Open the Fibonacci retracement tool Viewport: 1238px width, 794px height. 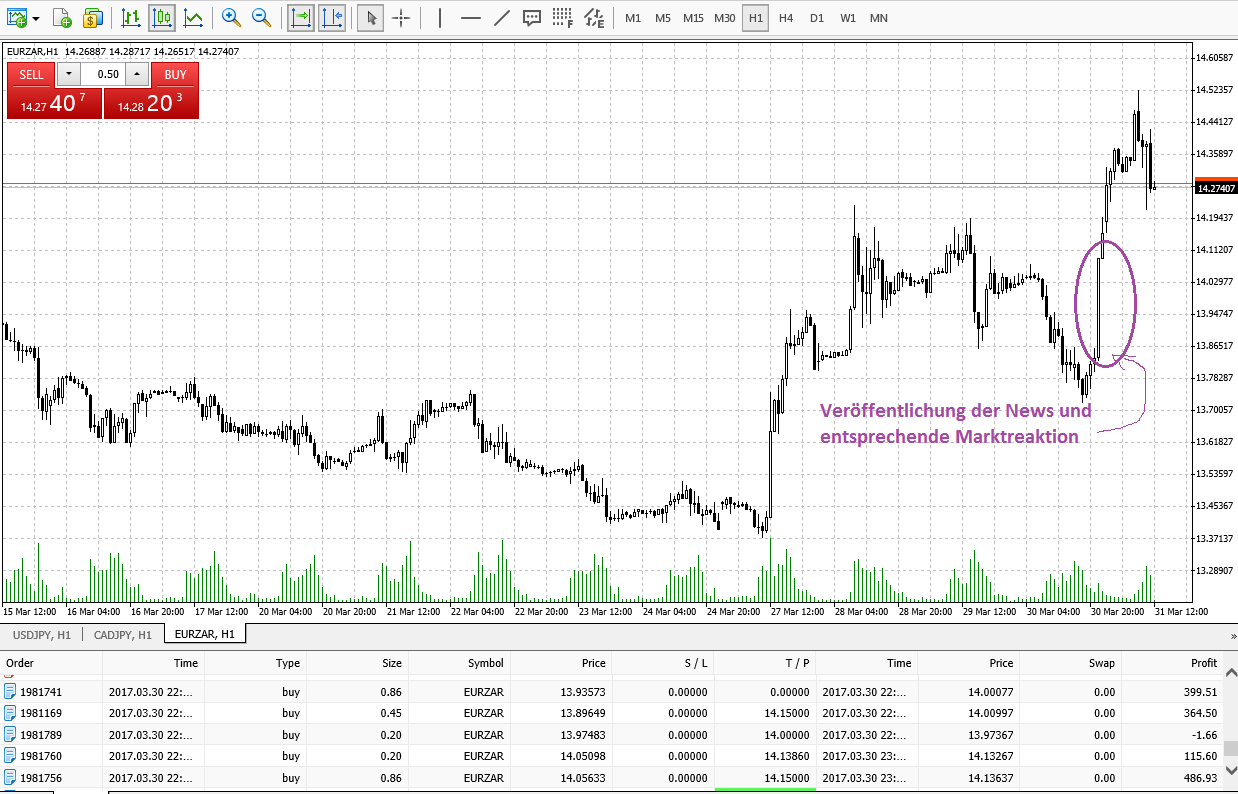click(563, 18)
